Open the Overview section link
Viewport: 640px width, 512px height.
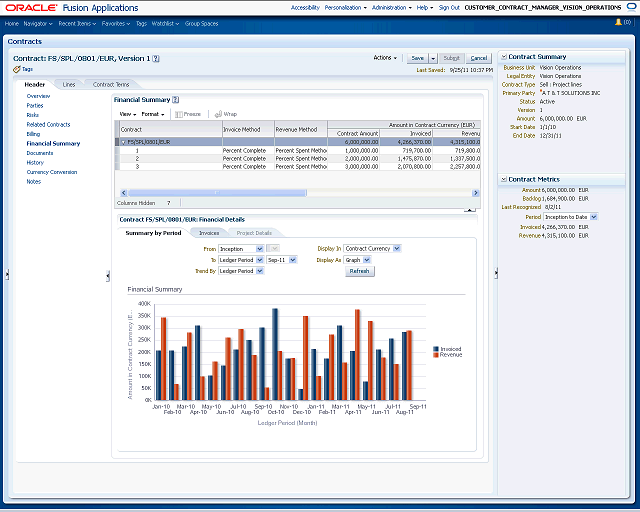(x=38, y=96)
